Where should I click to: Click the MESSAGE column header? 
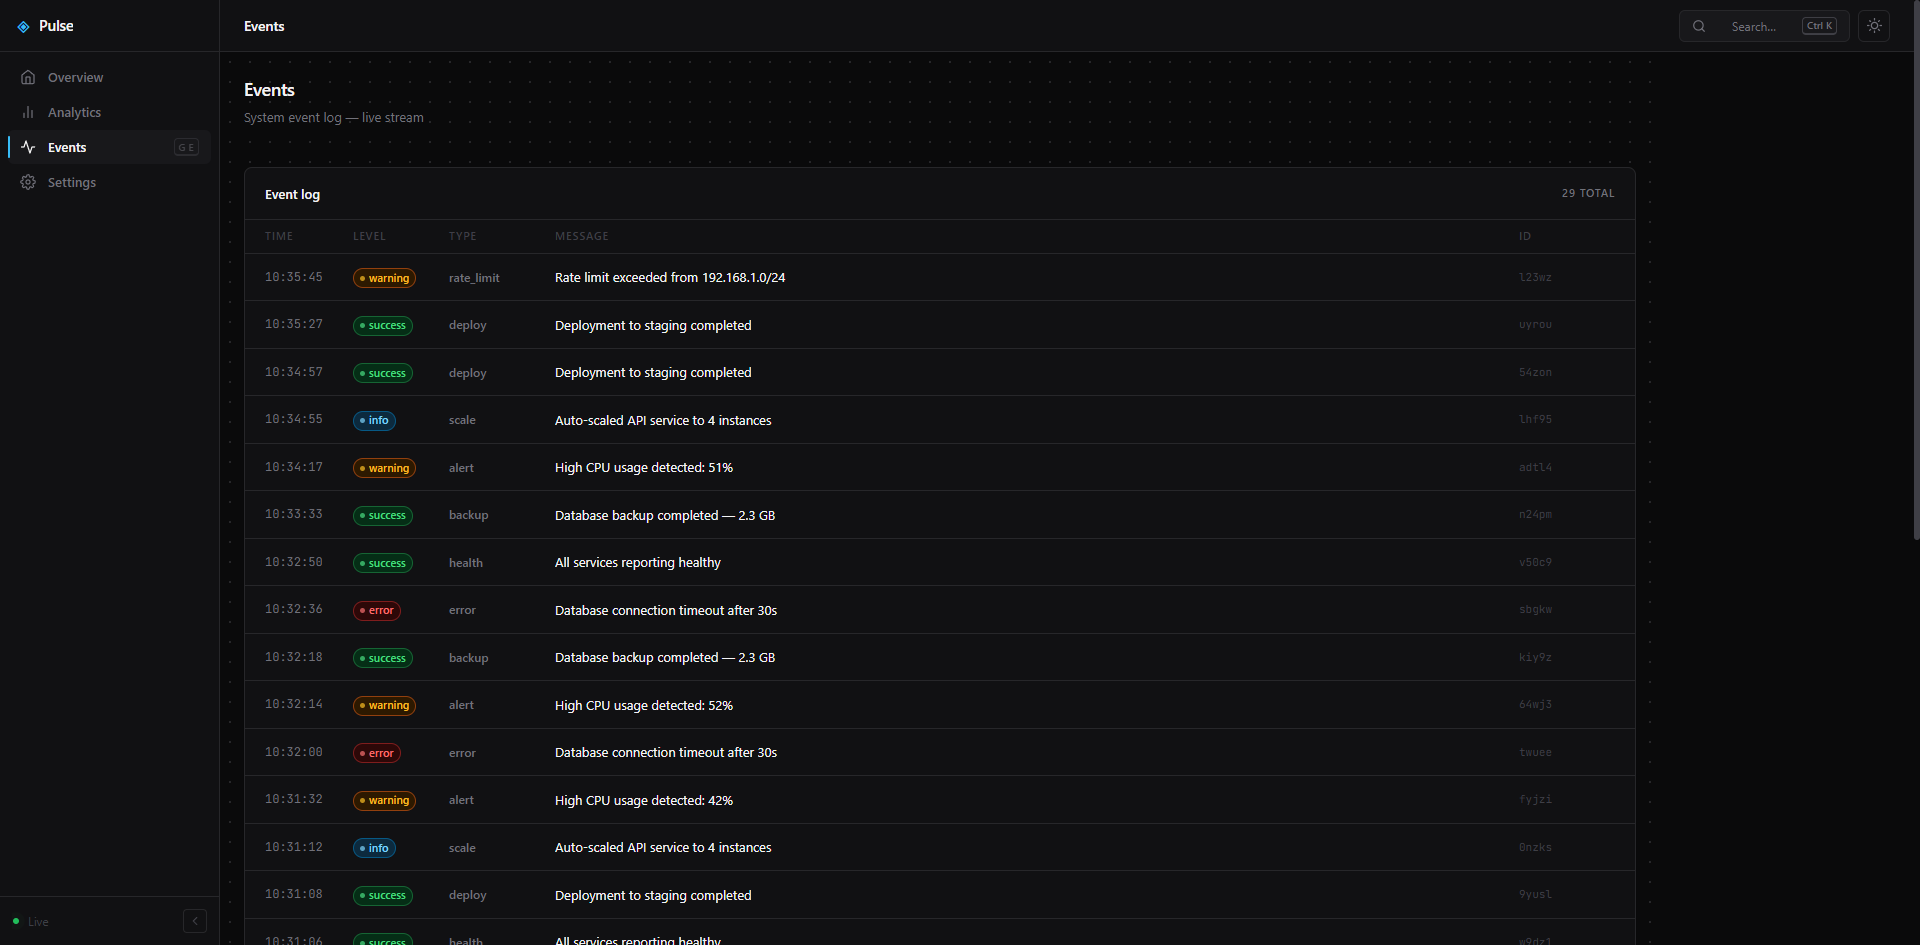click(x=582, y=236)
